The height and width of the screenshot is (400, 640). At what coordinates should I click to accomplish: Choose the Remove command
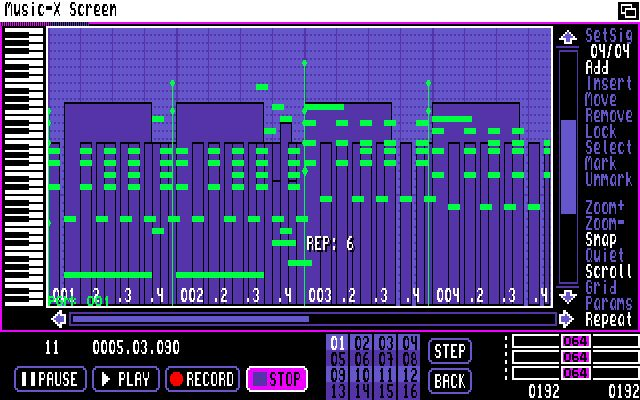point(609,115)
